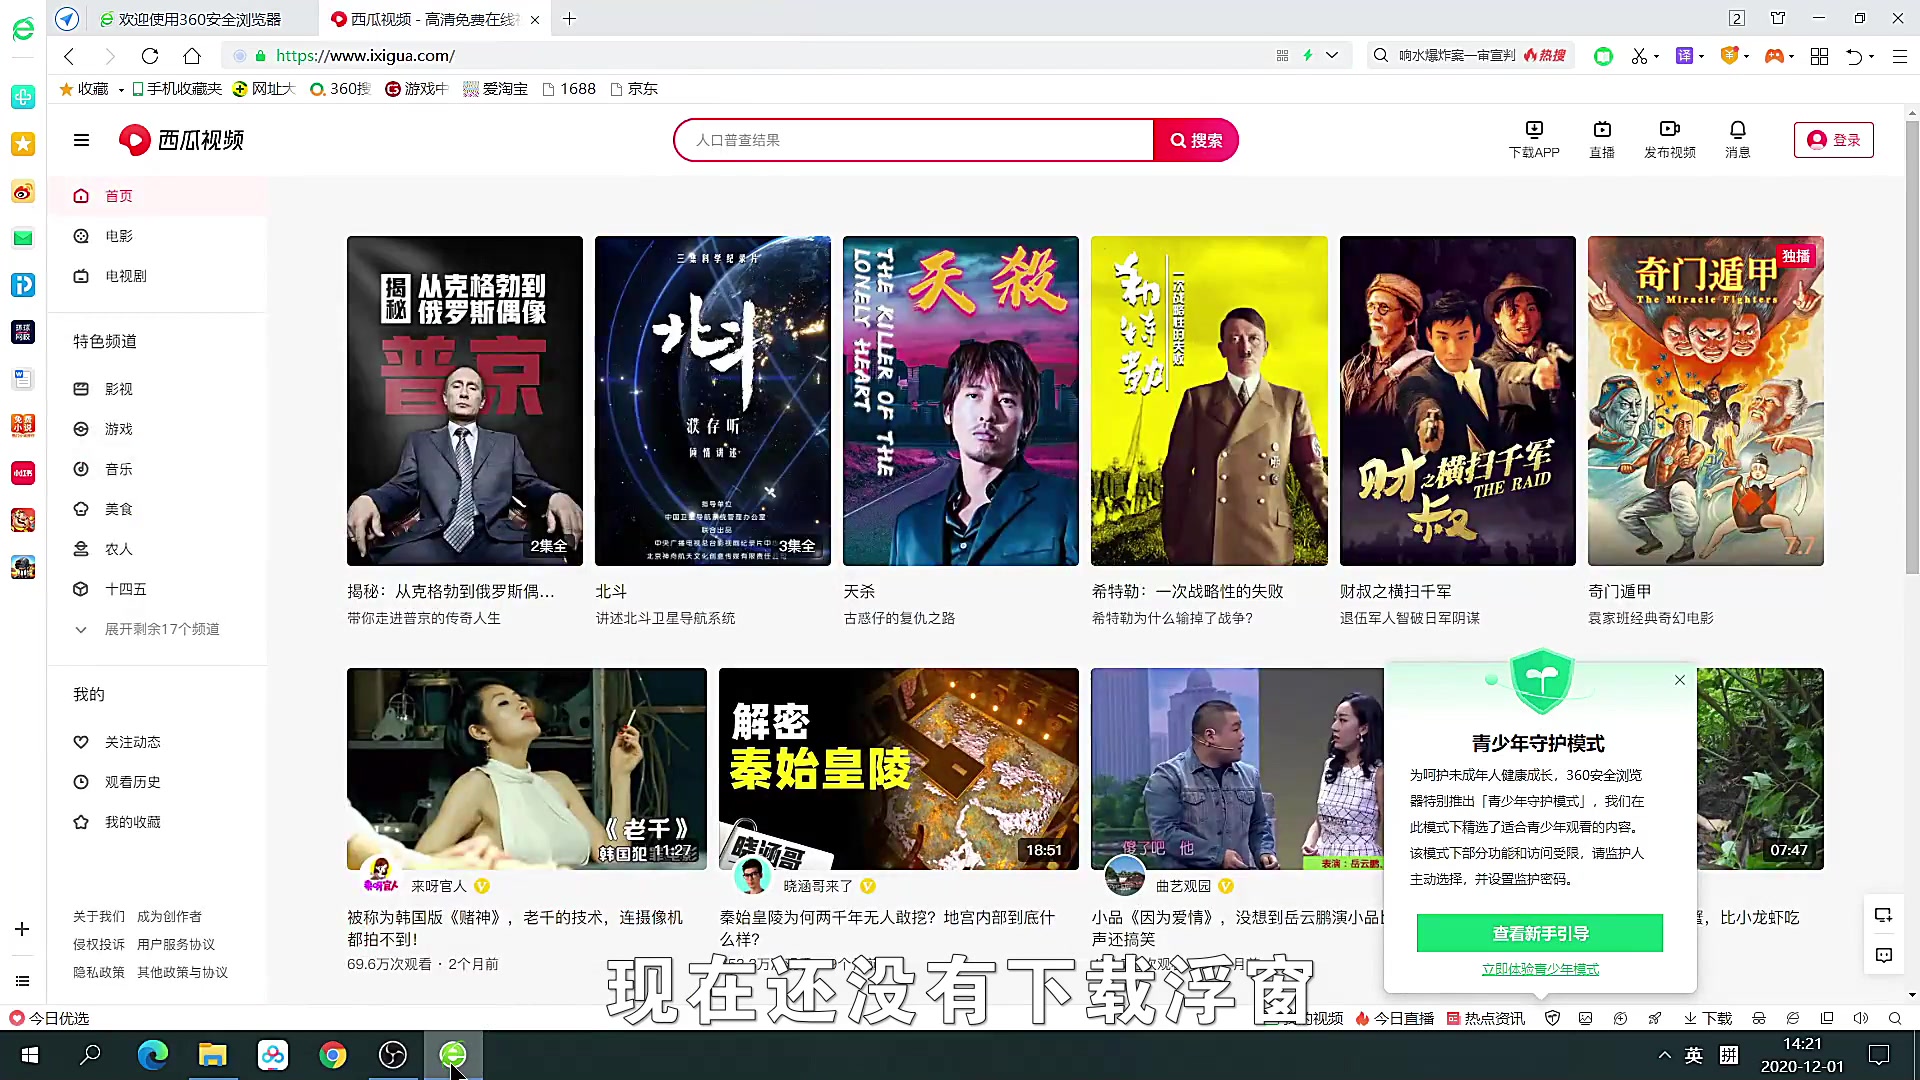Click the 西瓜视频 logo

click(181, 140)
